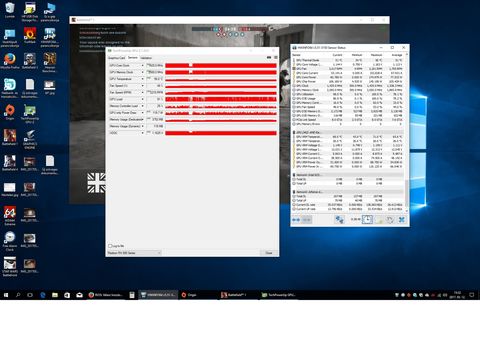Select the Recycle Bin desktop icon
The image size is (480, 360).
[10, 10]
